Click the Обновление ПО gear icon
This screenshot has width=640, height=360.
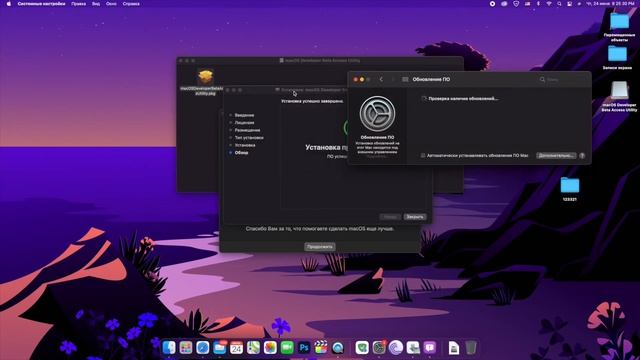[377, 114]
